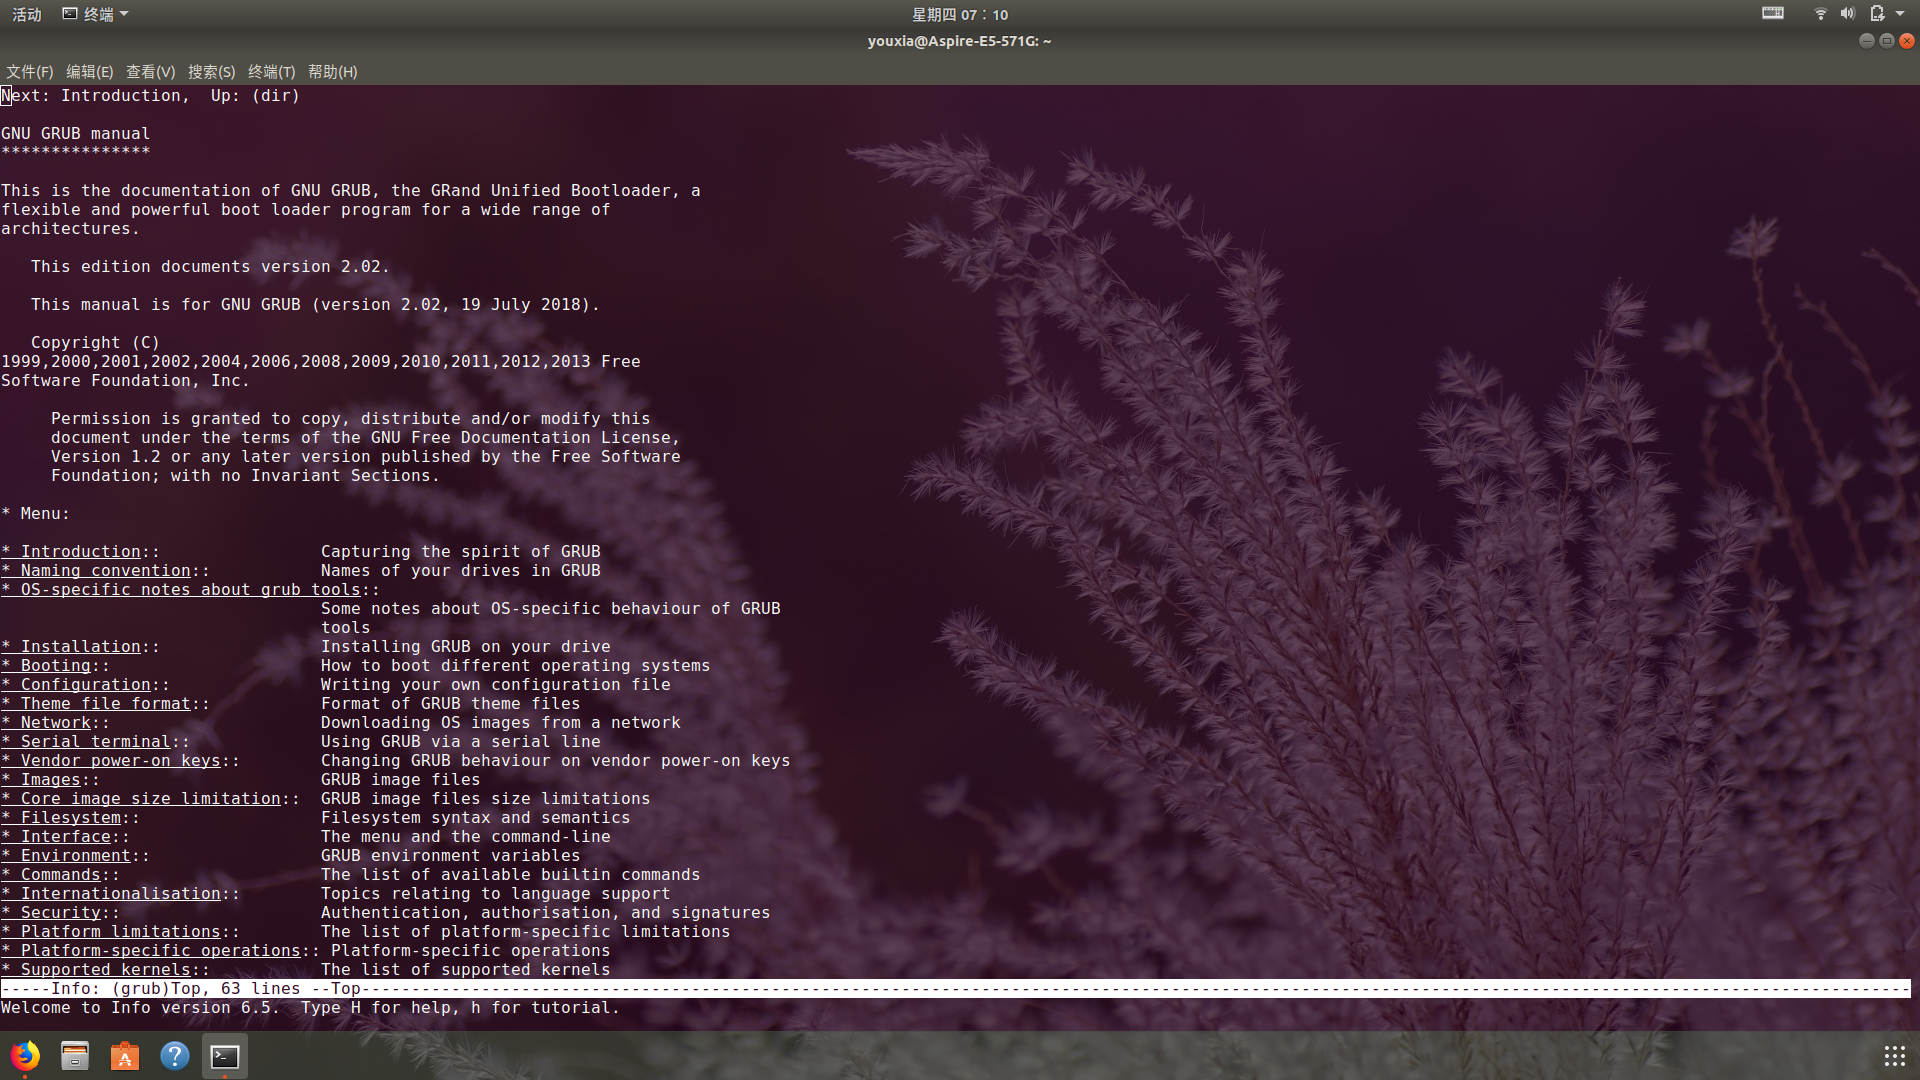Open the 帮助(H) menu
Screen dimensions: 1920x1080
[332, 72]
